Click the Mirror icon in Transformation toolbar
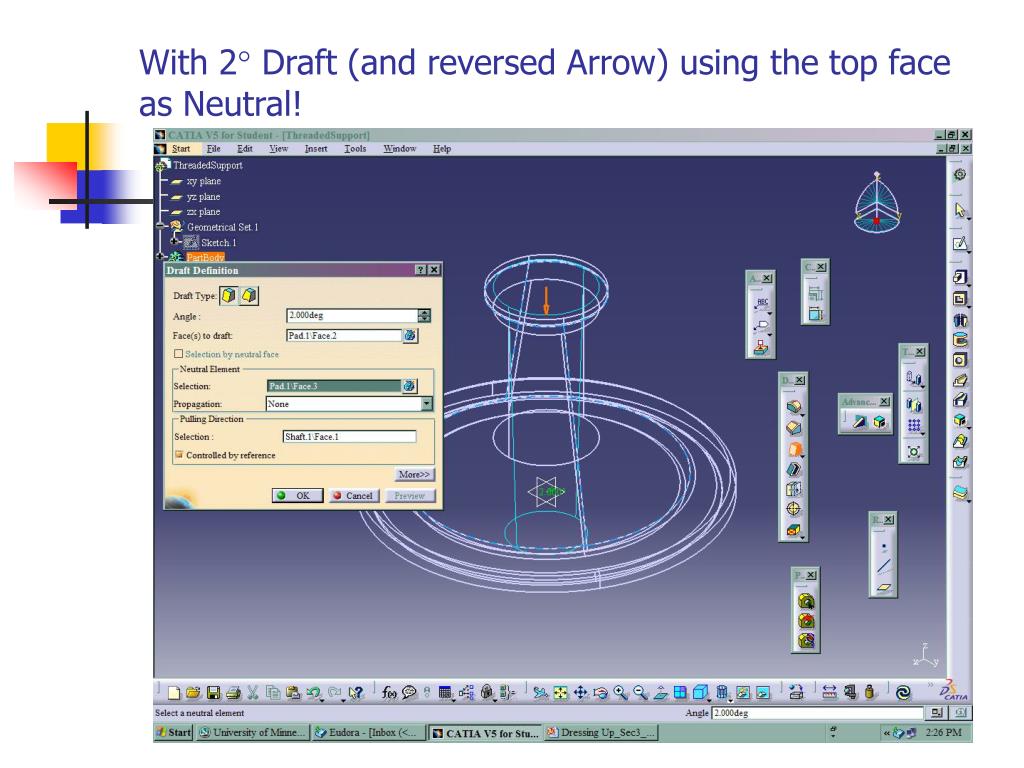 click(x=914, y=405)
